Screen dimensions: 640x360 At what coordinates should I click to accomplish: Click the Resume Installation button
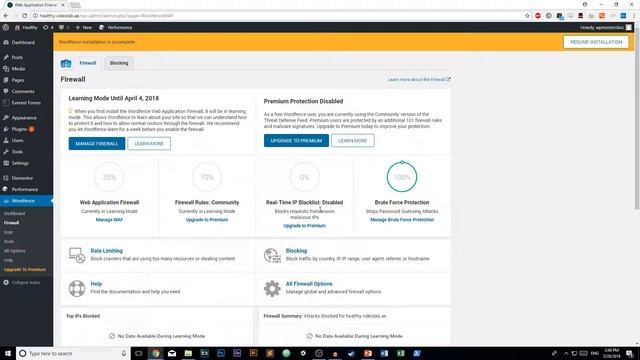pos(596,42)
